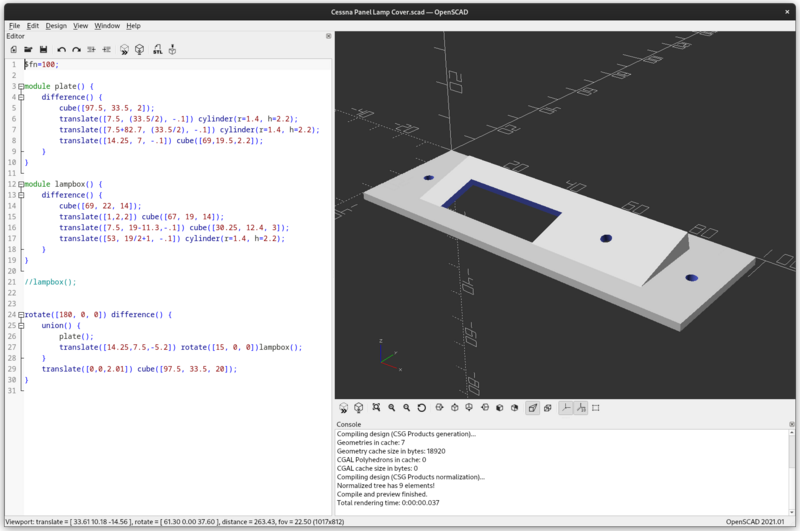
Task: Click the Zoom In magnifier icon
Action: [x=391, y=408]
